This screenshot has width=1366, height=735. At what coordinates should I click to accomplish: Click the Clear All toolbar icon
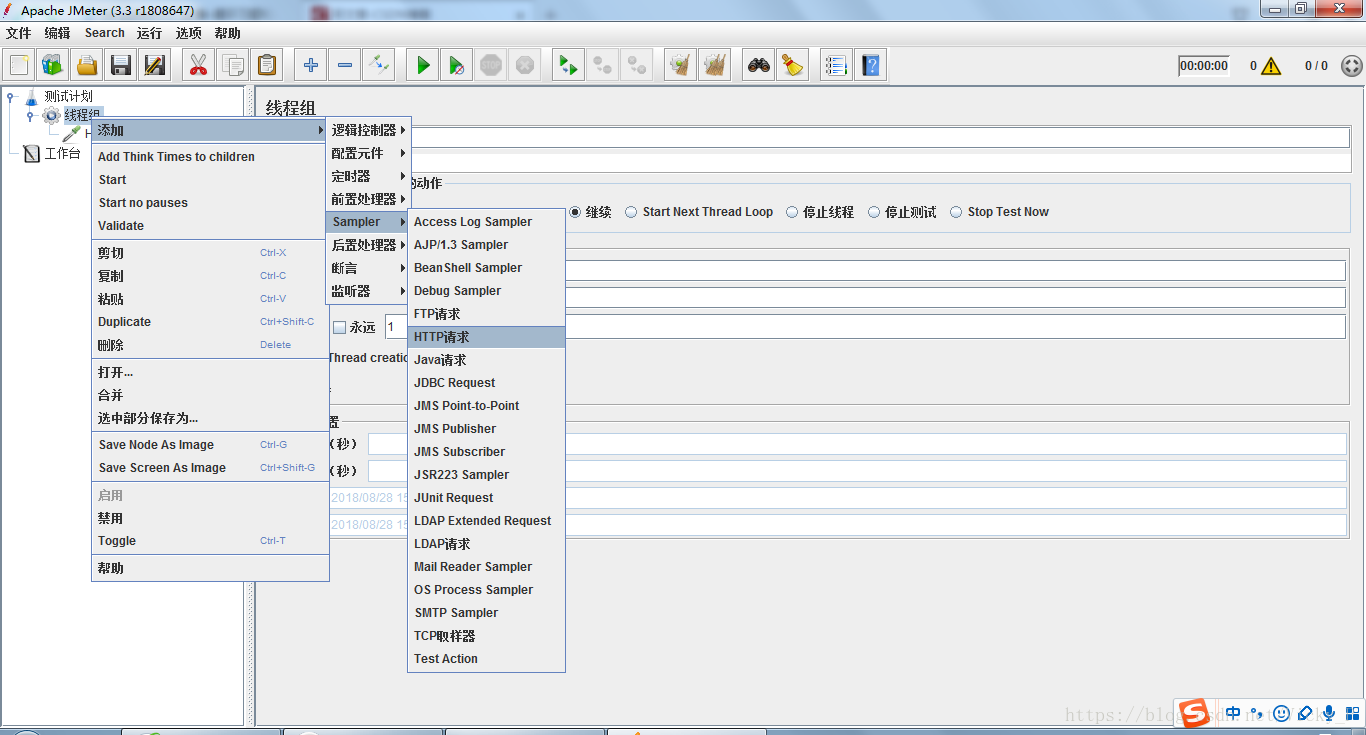(x=715, y=66)
